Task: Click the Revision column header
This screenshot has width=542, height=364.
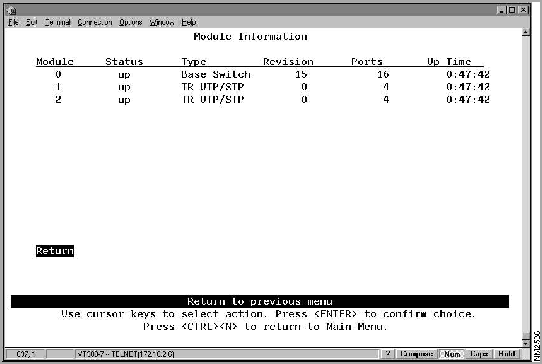Action: (x=288, y=62)
